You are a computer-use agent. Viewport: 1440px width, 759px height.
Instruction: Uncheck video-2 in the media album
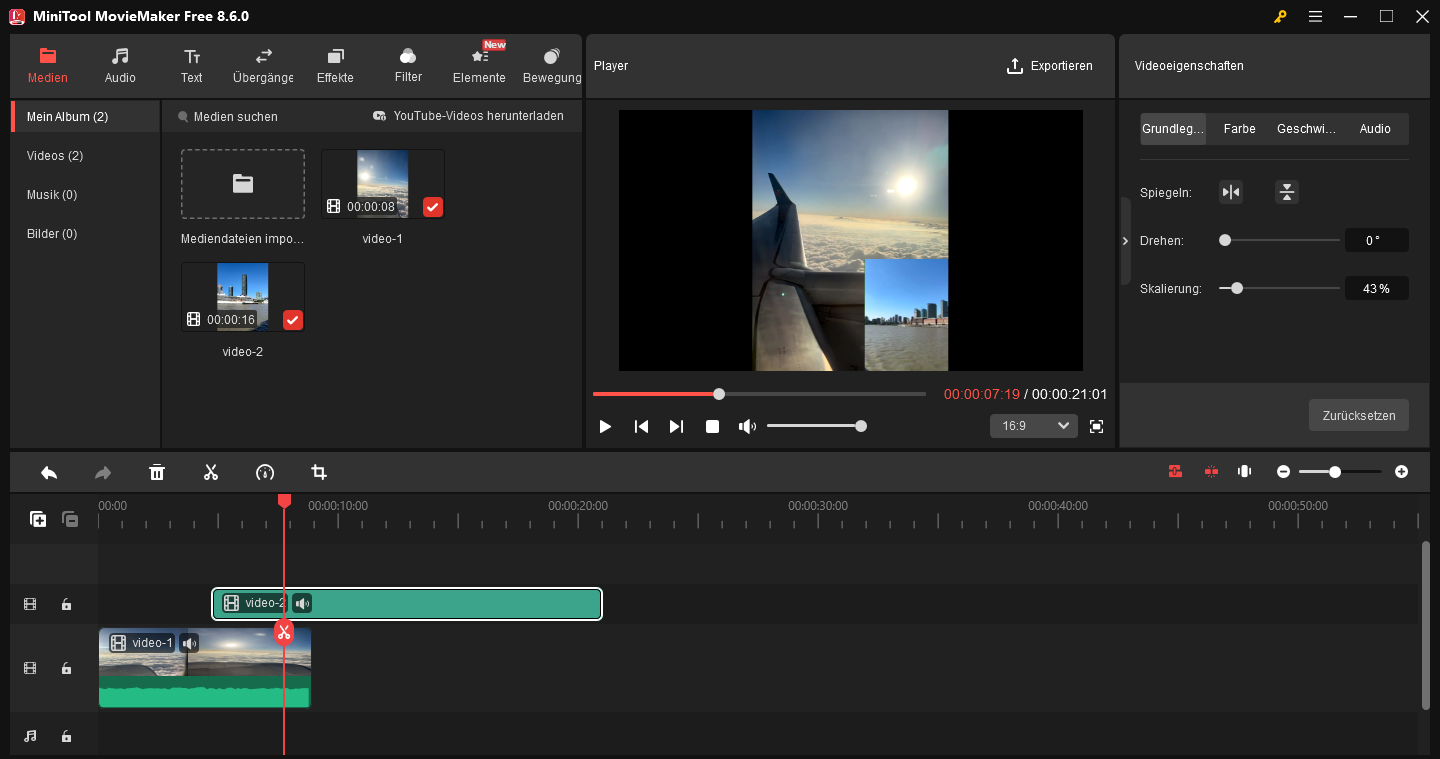pos(292,319)
